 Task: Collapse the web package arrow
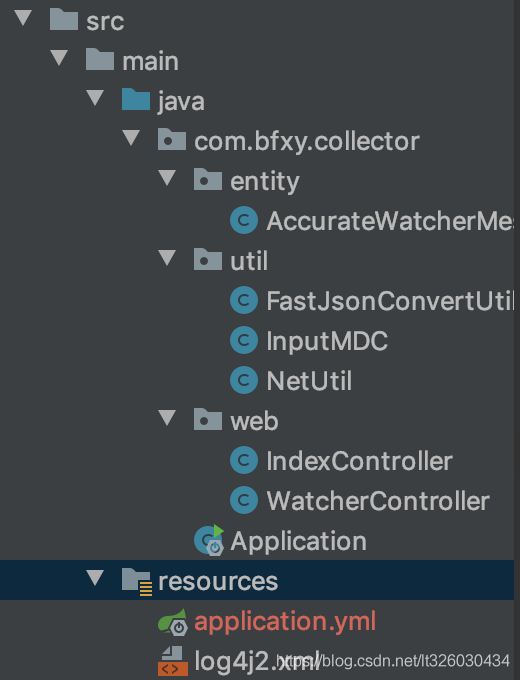coord(167,418)
